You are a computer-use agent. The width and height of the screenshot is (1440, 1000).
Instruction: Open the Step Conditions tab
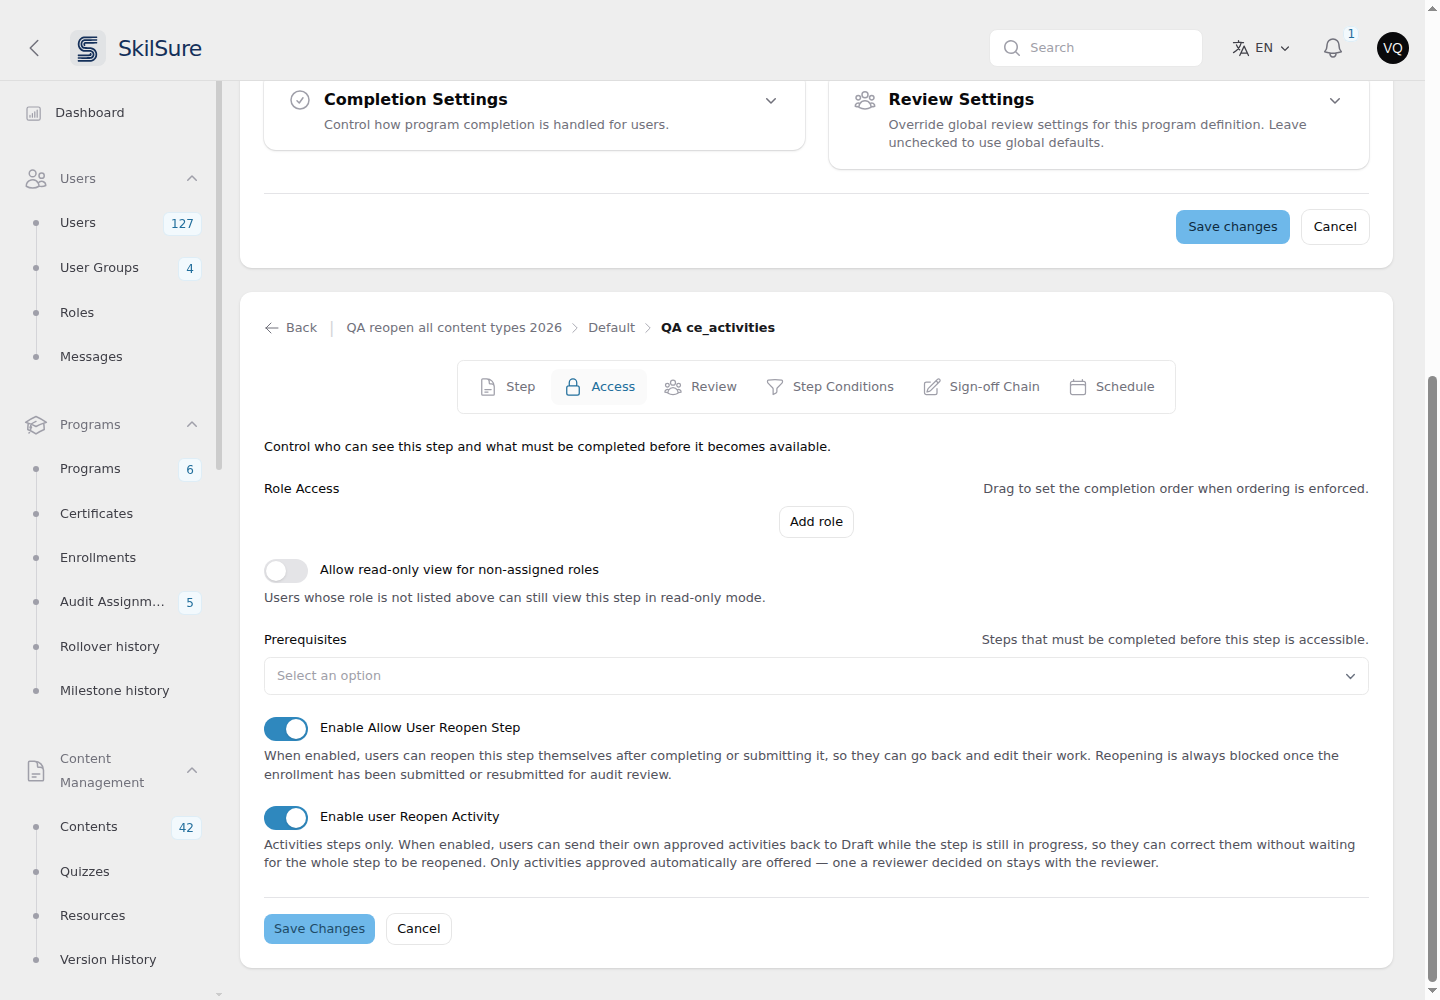830,387
